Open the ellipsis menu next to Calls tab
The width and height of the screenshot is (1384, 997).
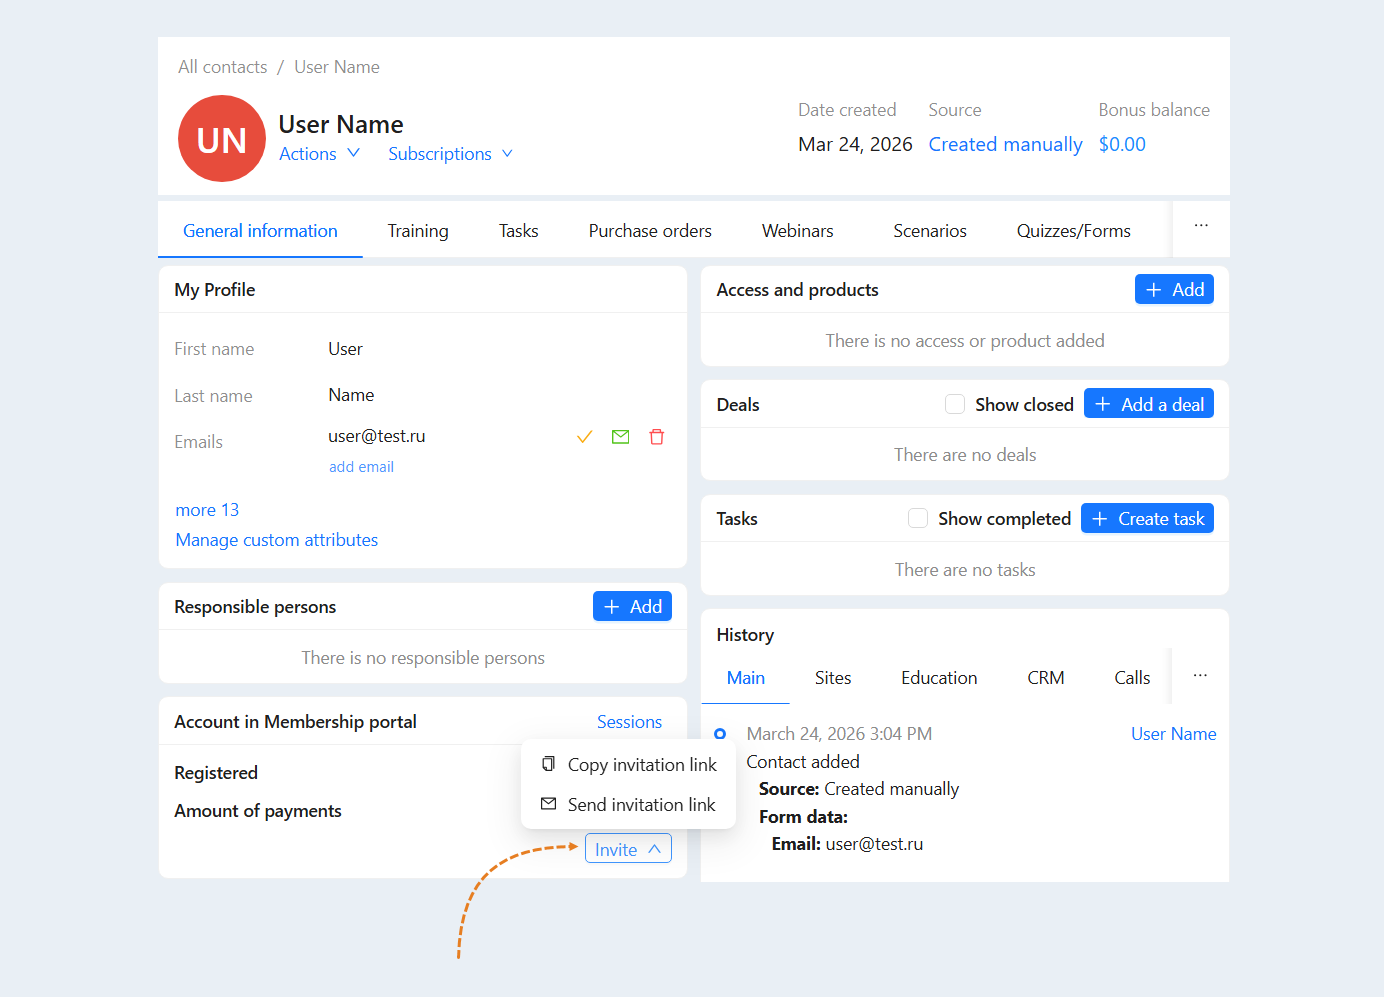tap(1200, 677)
